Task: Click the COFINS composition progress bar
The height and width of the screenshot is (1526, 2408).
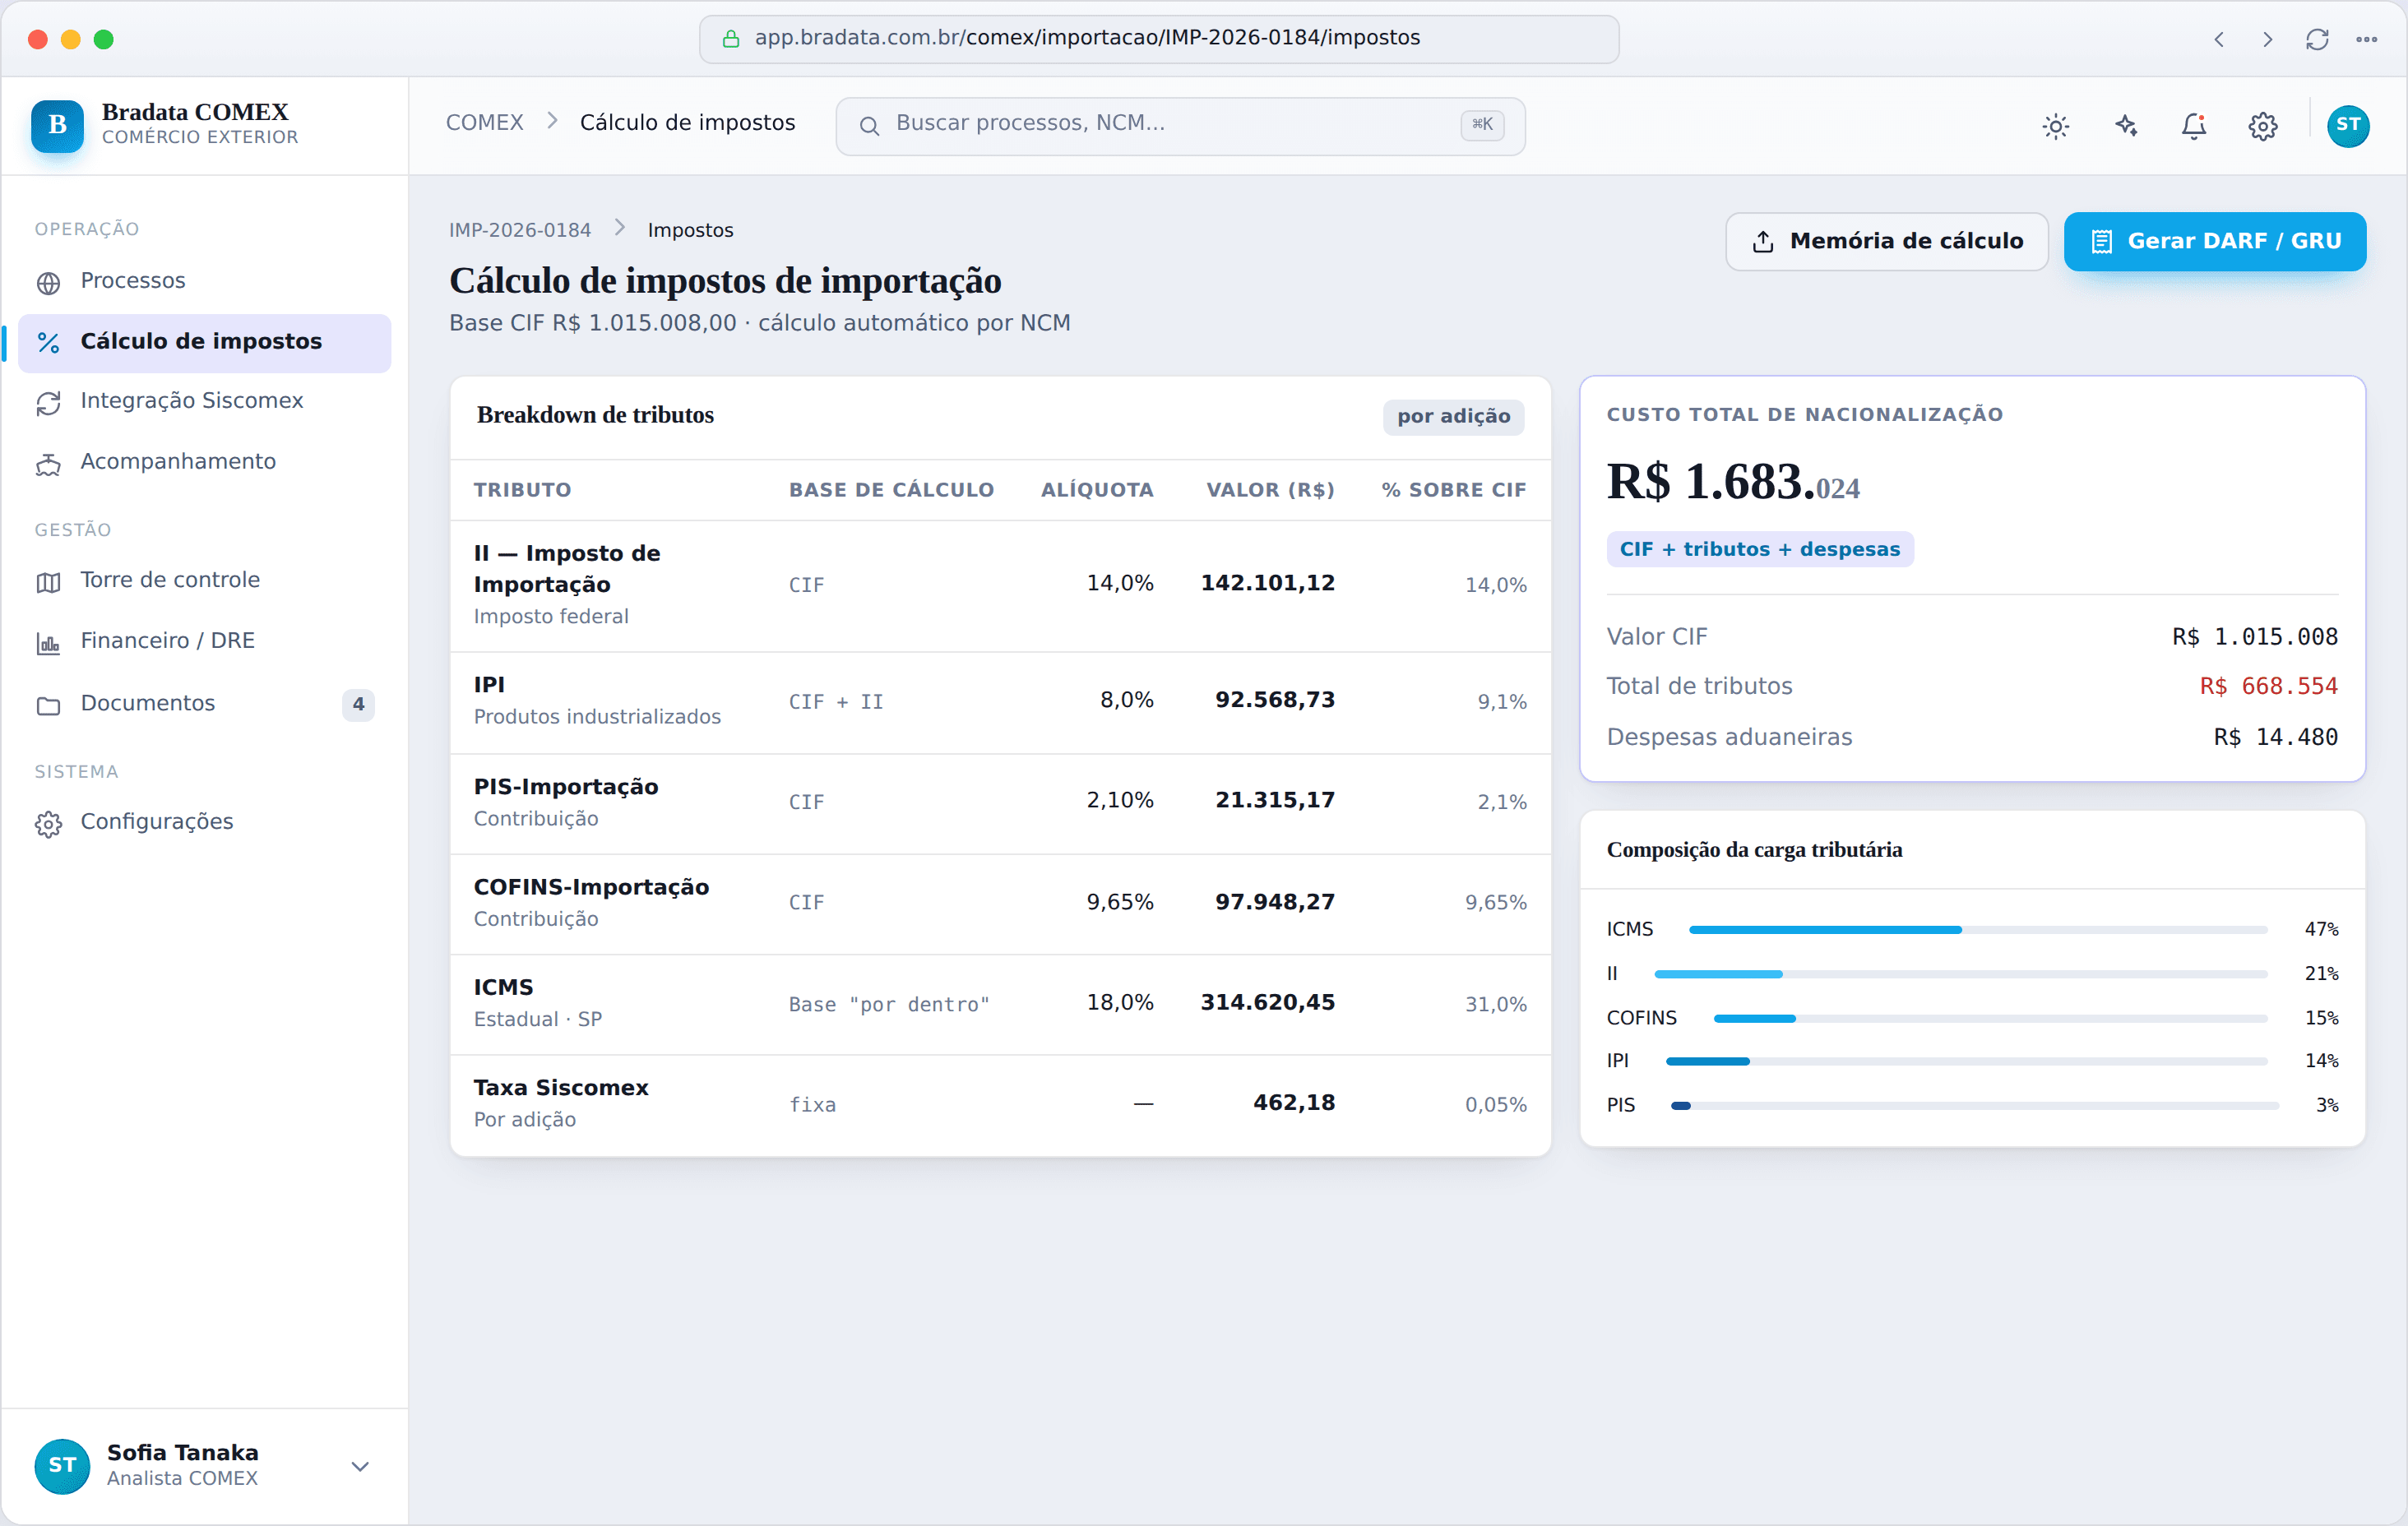Action: [1990, 1018]
